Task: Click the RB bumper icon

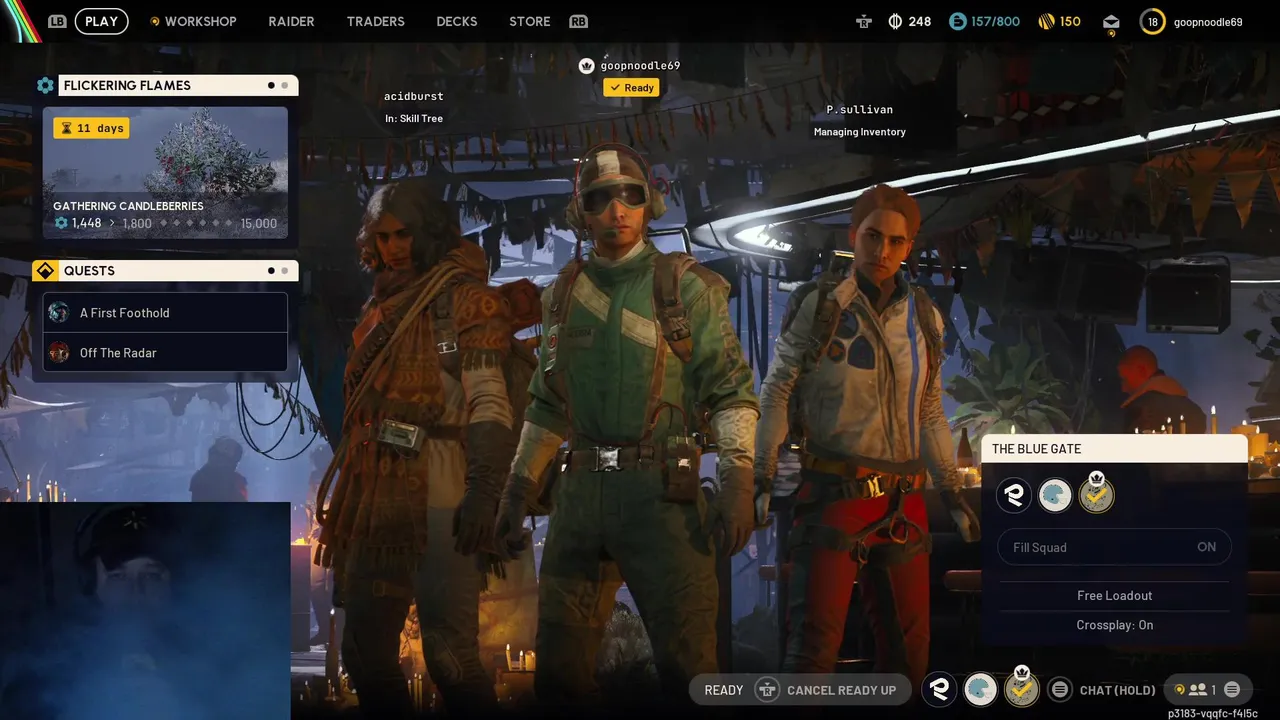Action: tap(578, 21)
